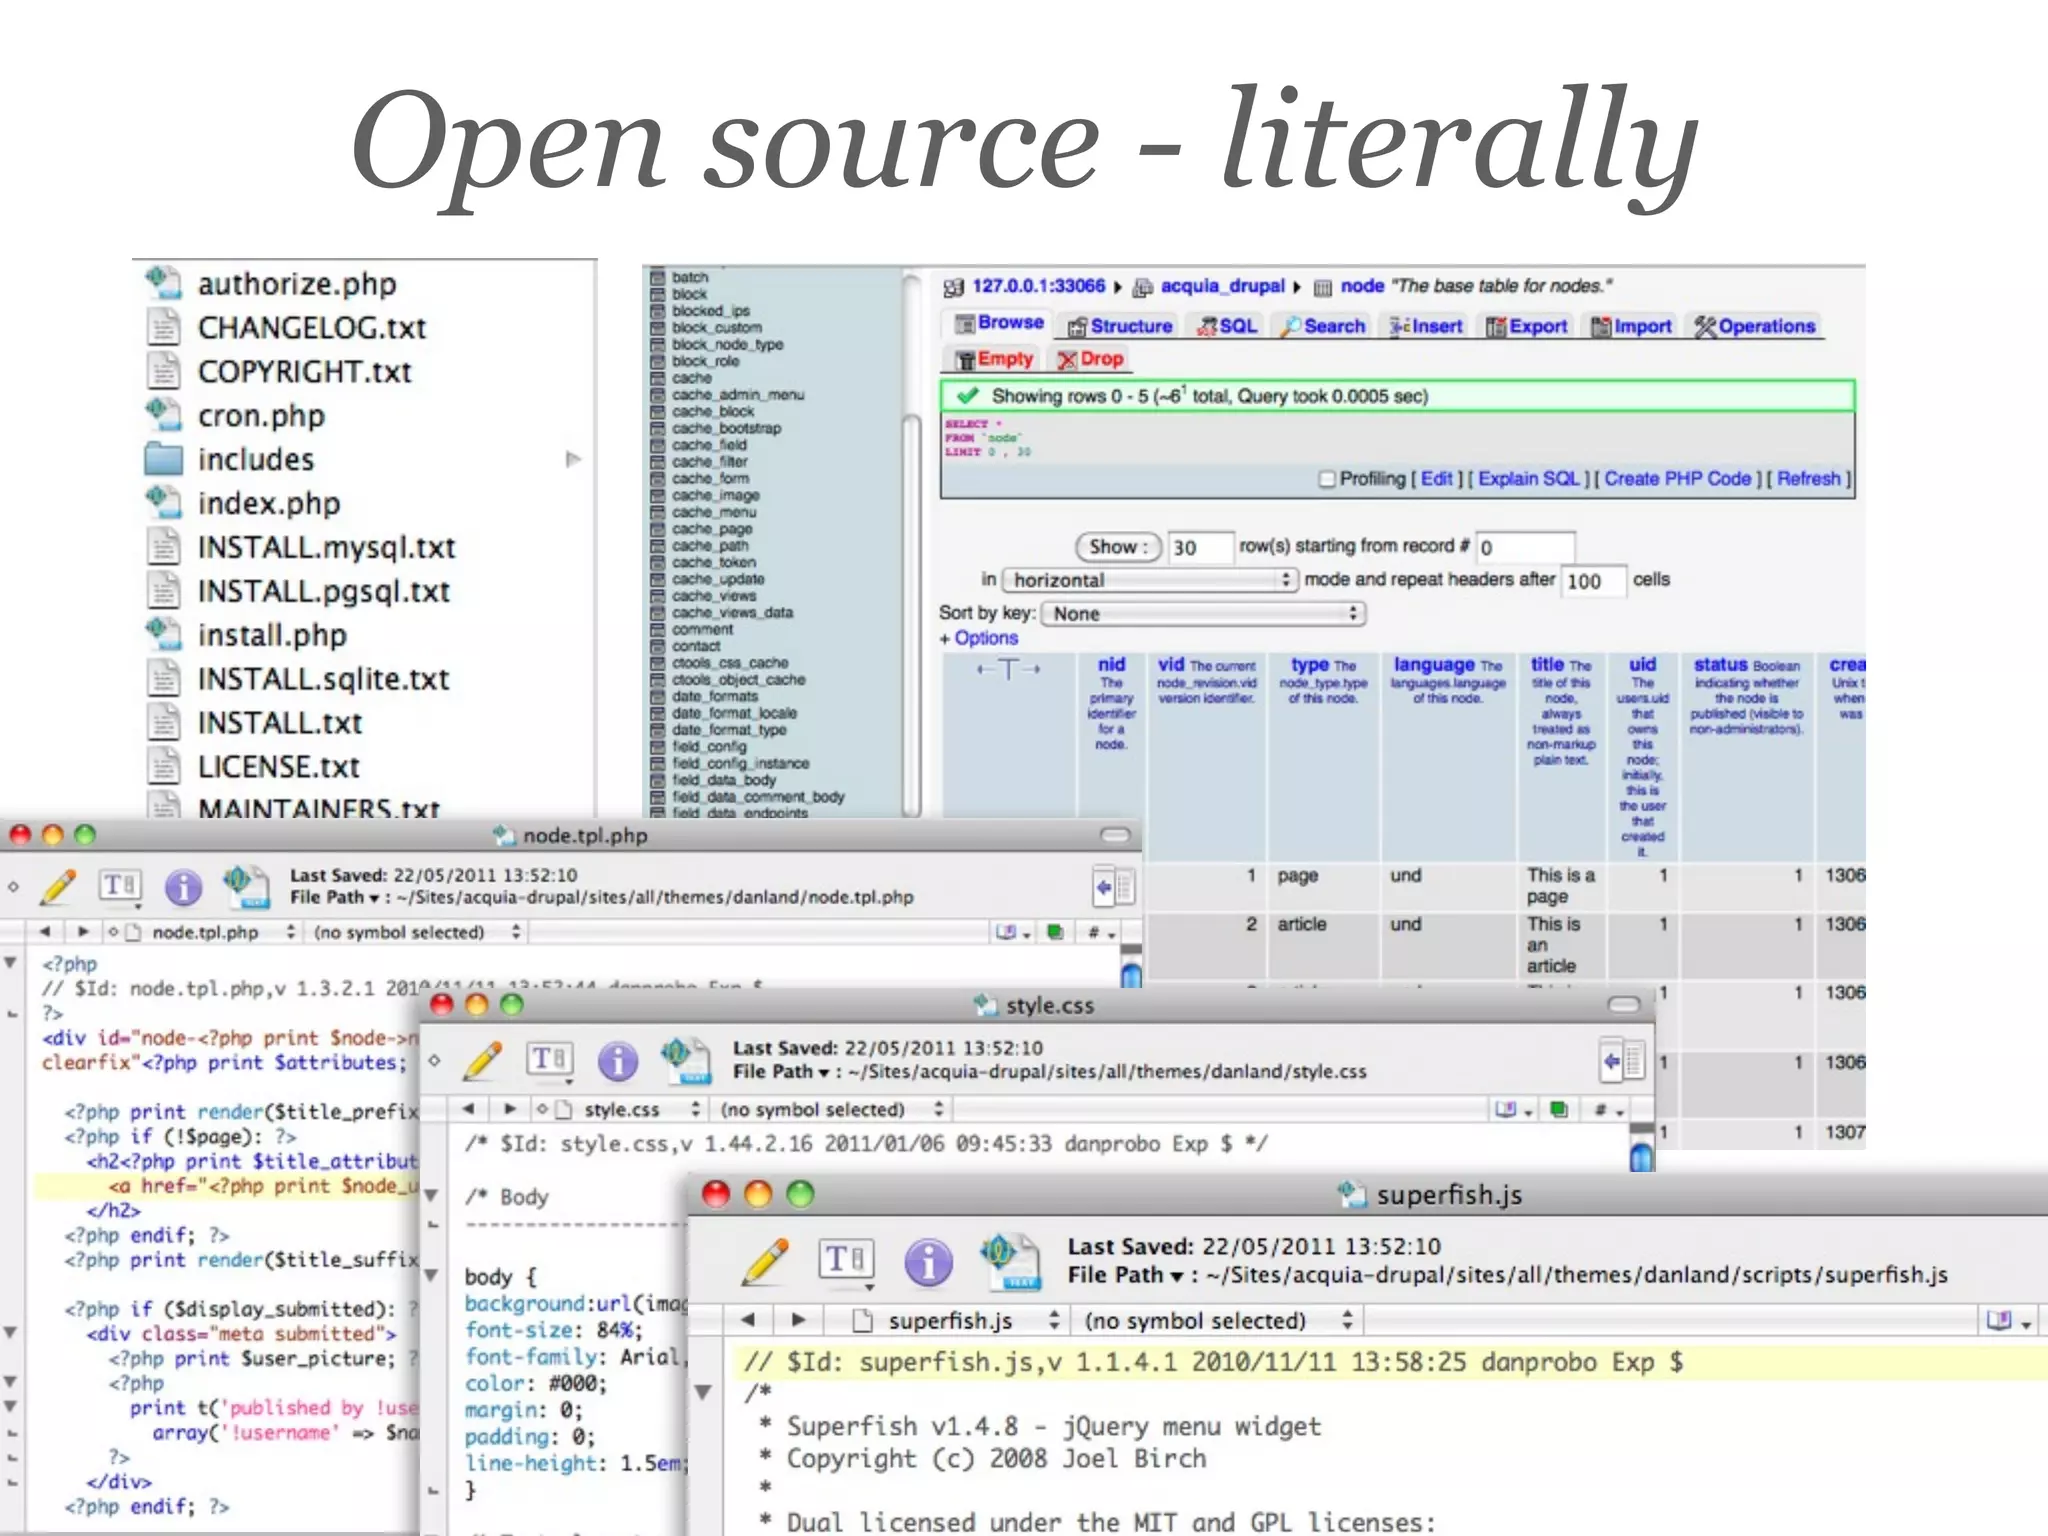Select cache_bootstrap table in sidebar
2048x1536 pixels.
point(726,428)
